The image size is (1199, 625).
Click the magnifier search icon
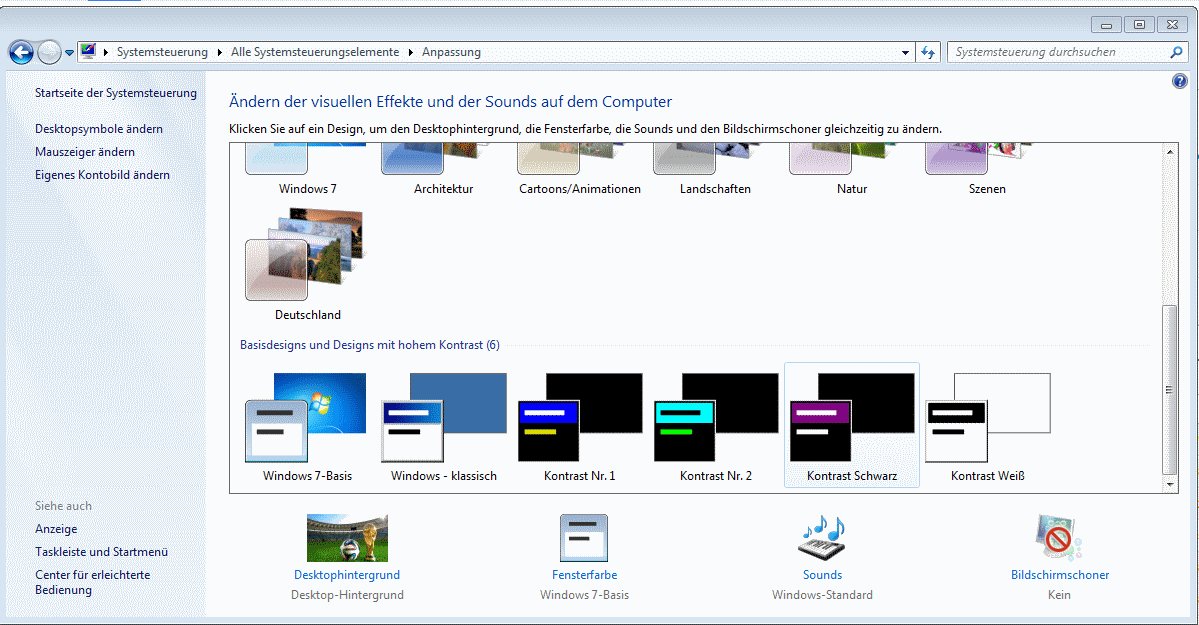[1176, 52]
